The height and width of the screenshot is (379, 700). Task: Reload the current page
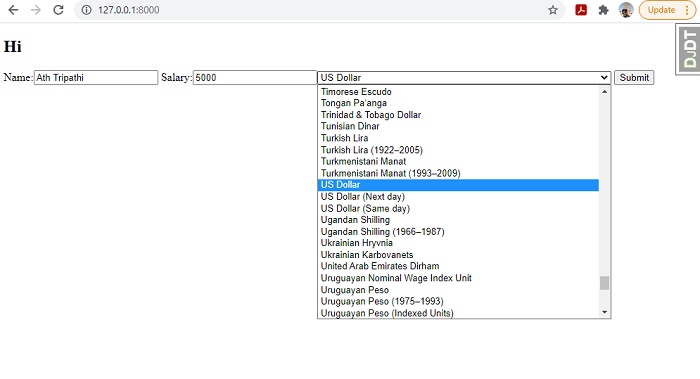coord(58,10)
